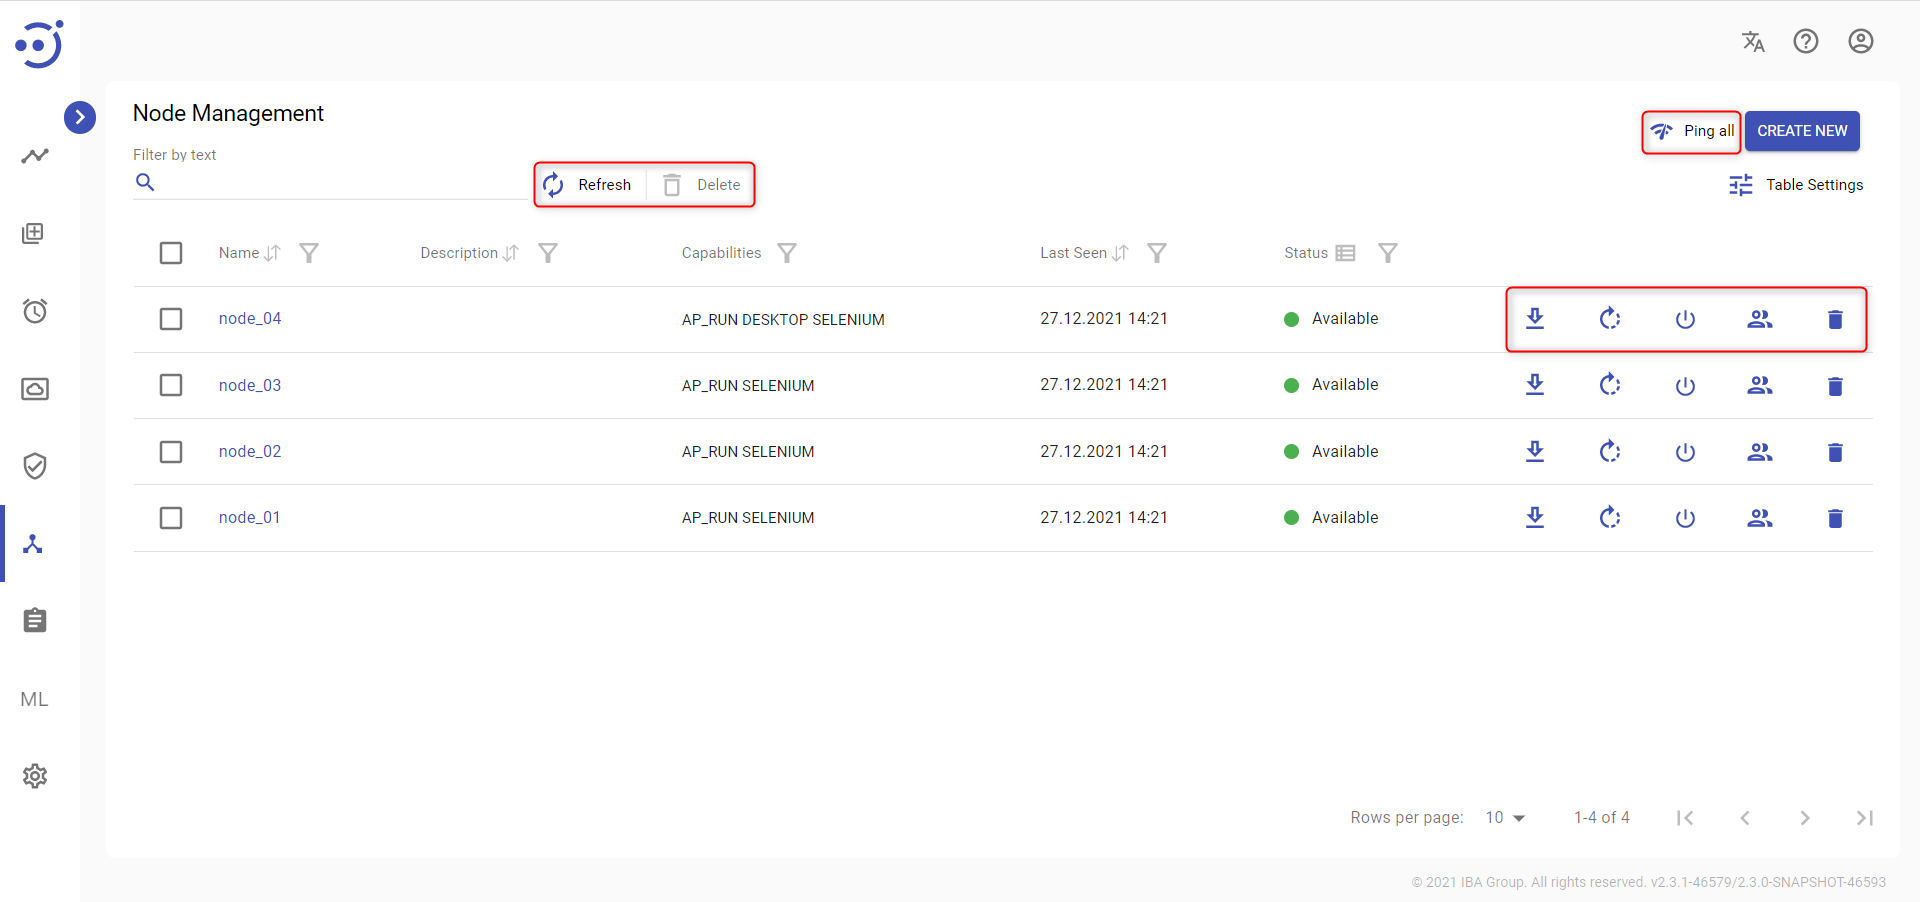Open the analytics line-chart sidebar icon
This screenshot has height=902, width=1920.
pos(35,156)
